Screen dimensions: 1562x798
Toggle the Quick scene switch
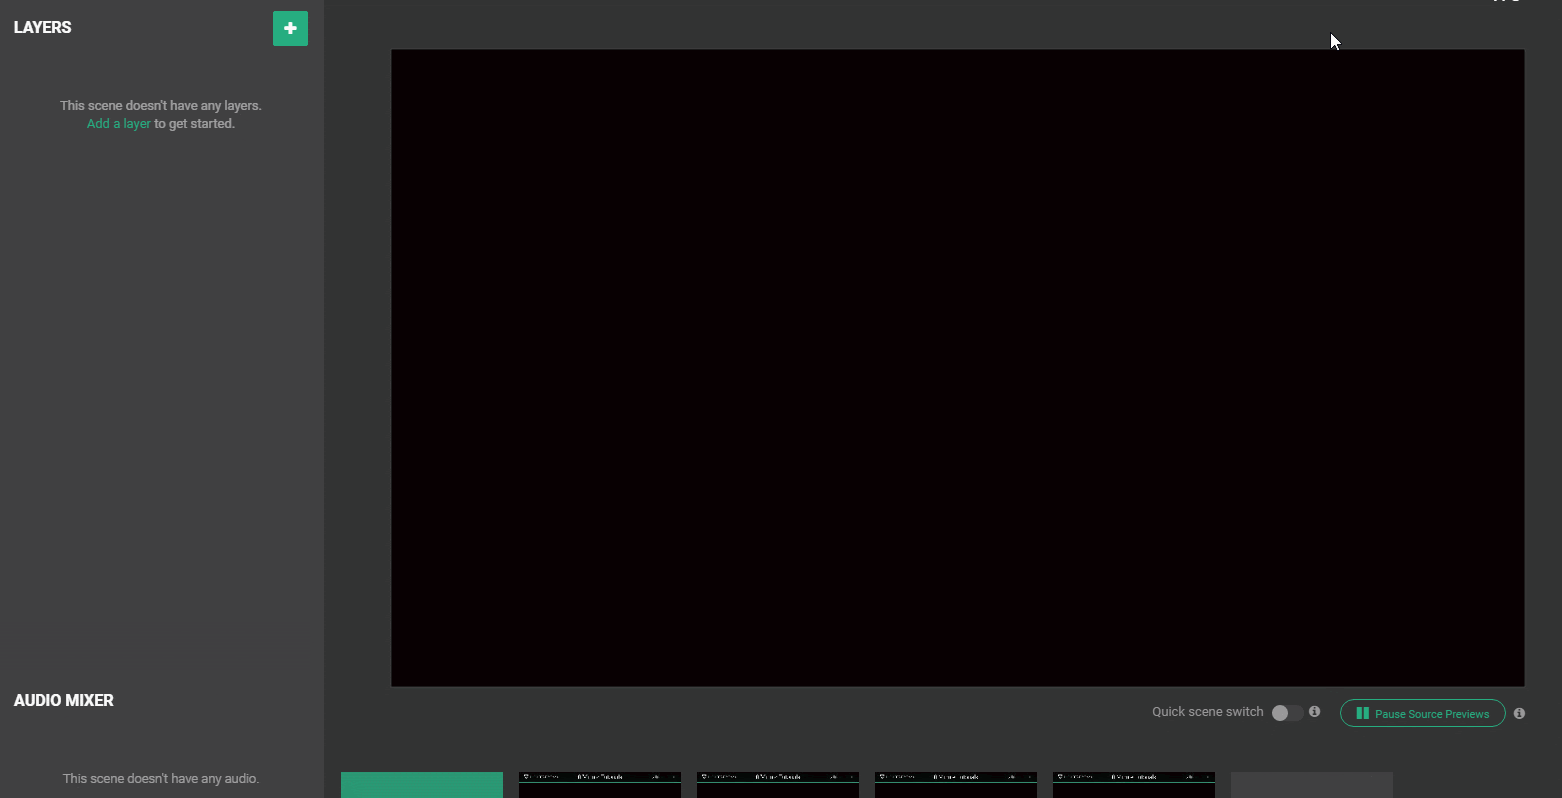(1287, 713)
